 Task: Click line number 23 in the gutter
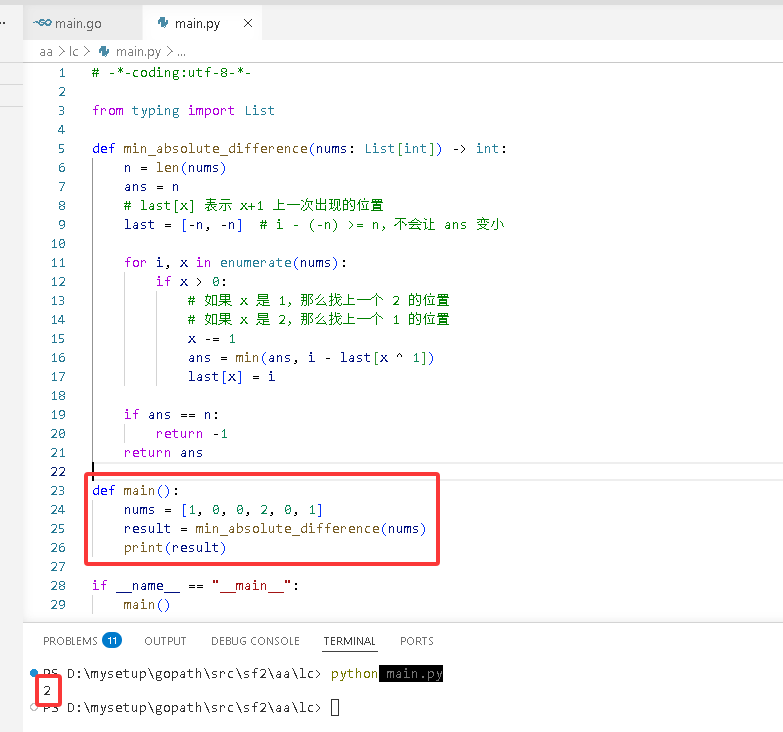tap(58, 491)
